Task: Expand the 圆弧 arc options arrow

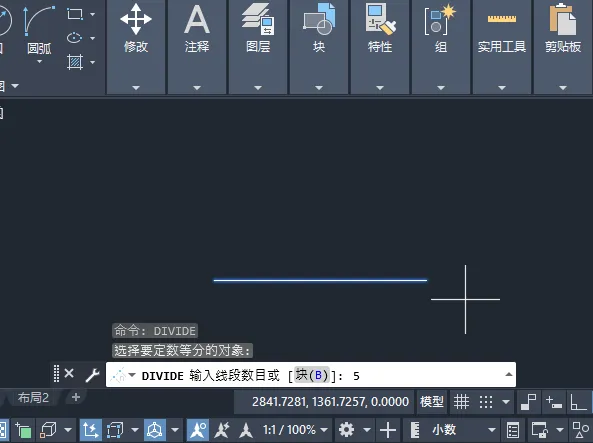Action: (39, 62)
